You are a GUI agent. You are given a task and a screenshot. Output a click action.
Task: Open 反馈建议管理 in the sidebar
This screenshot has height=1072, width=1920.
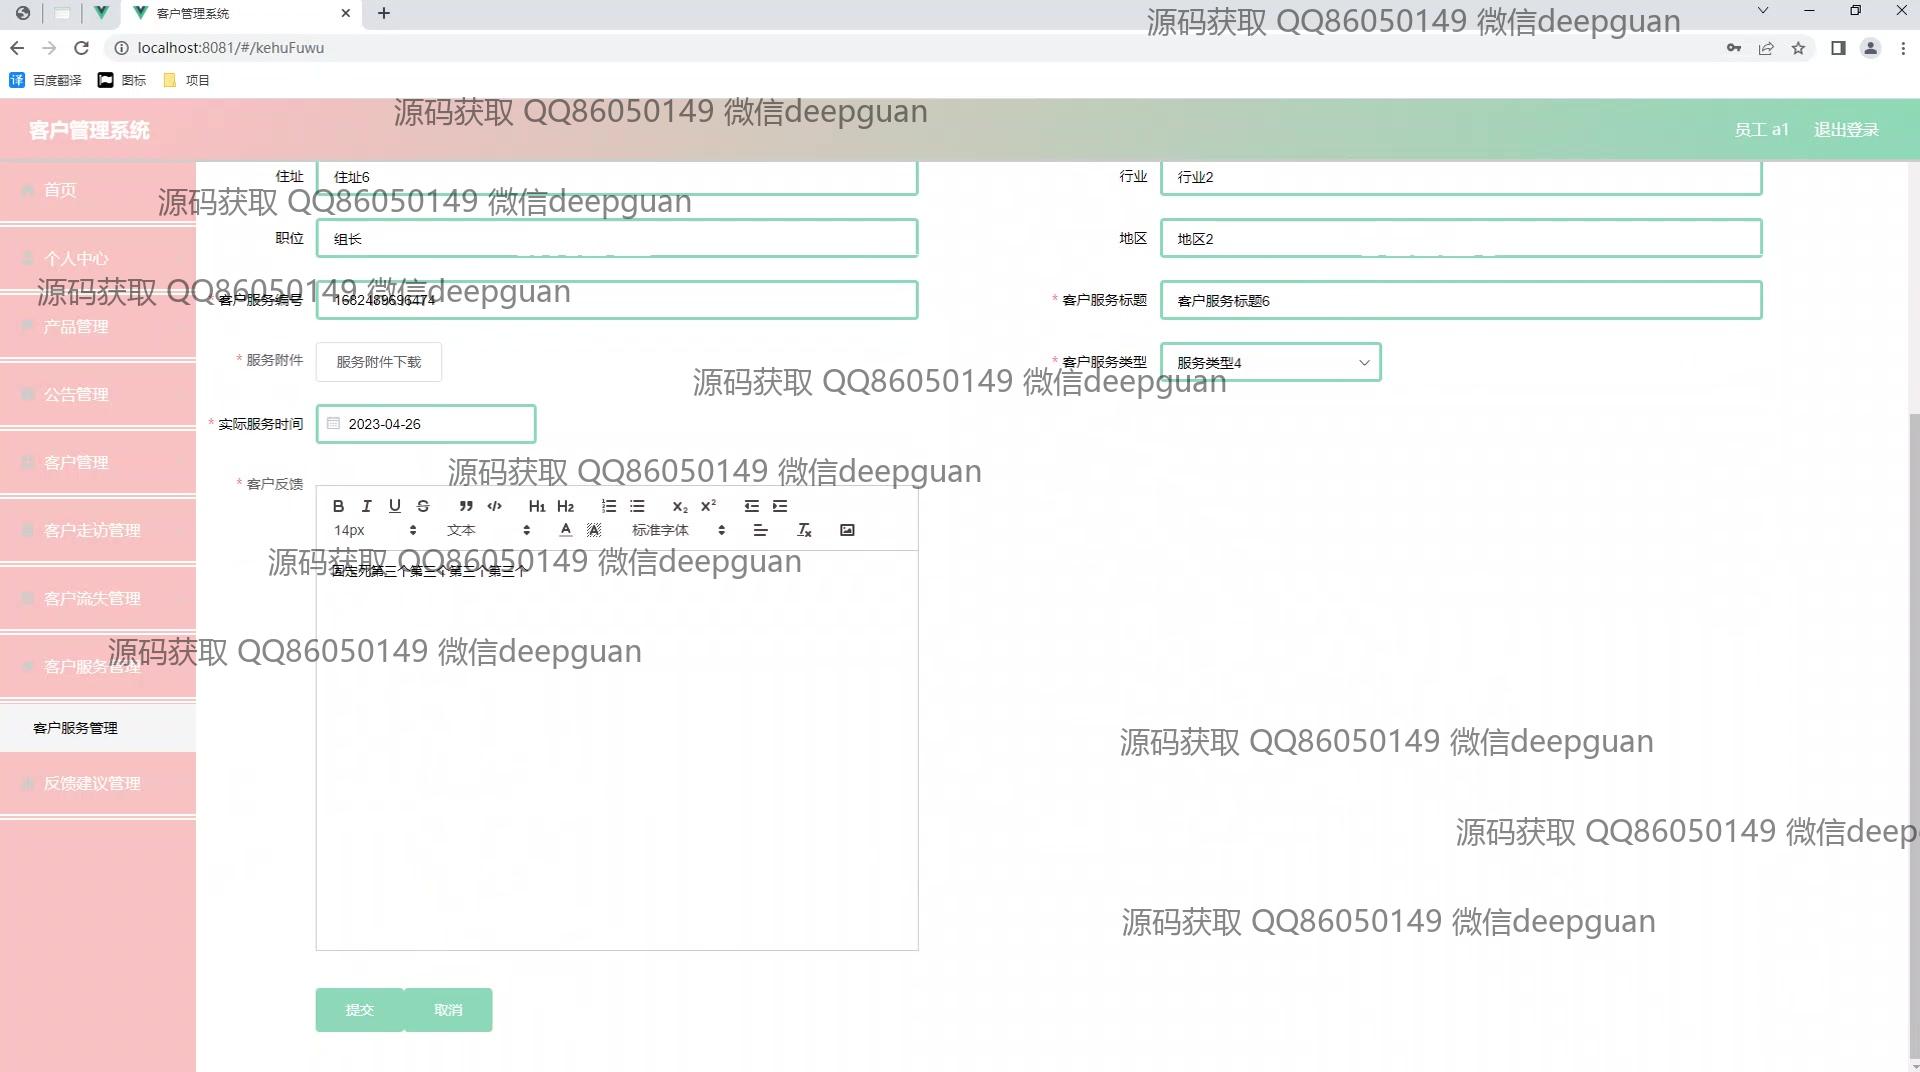click(x=98, y=783)
